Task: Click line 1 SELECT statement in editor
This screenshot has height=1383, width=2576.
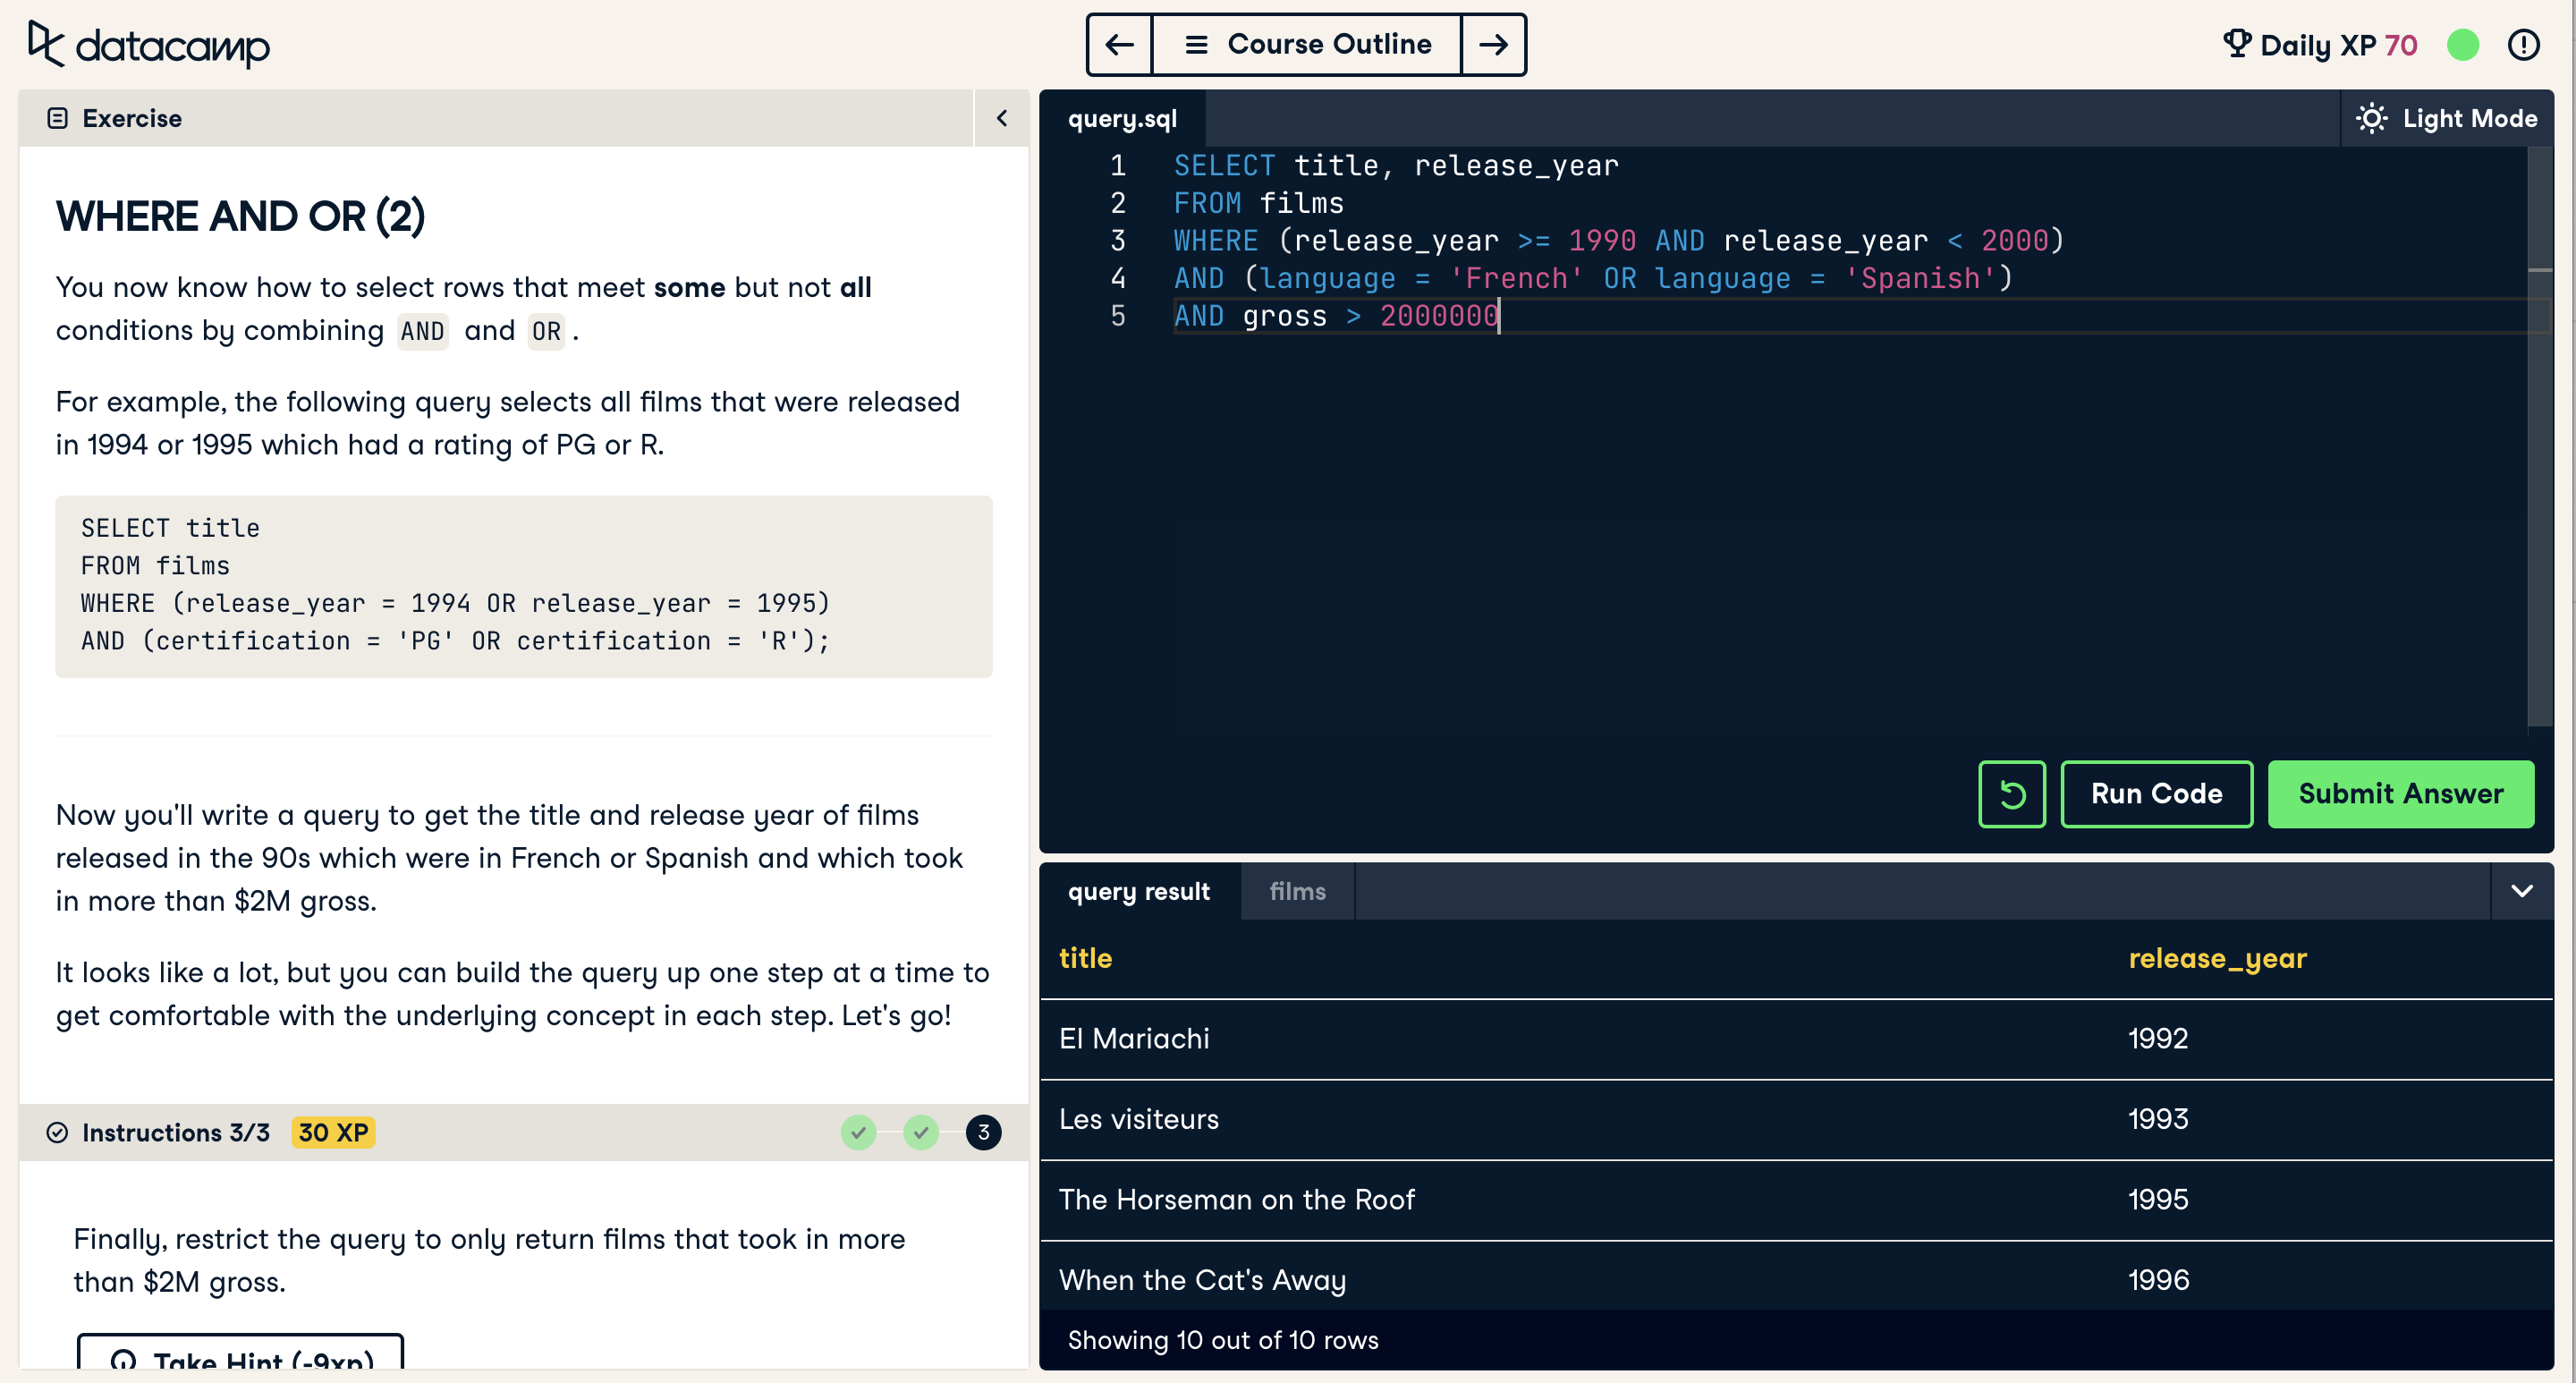Action: pos(1396,166)
